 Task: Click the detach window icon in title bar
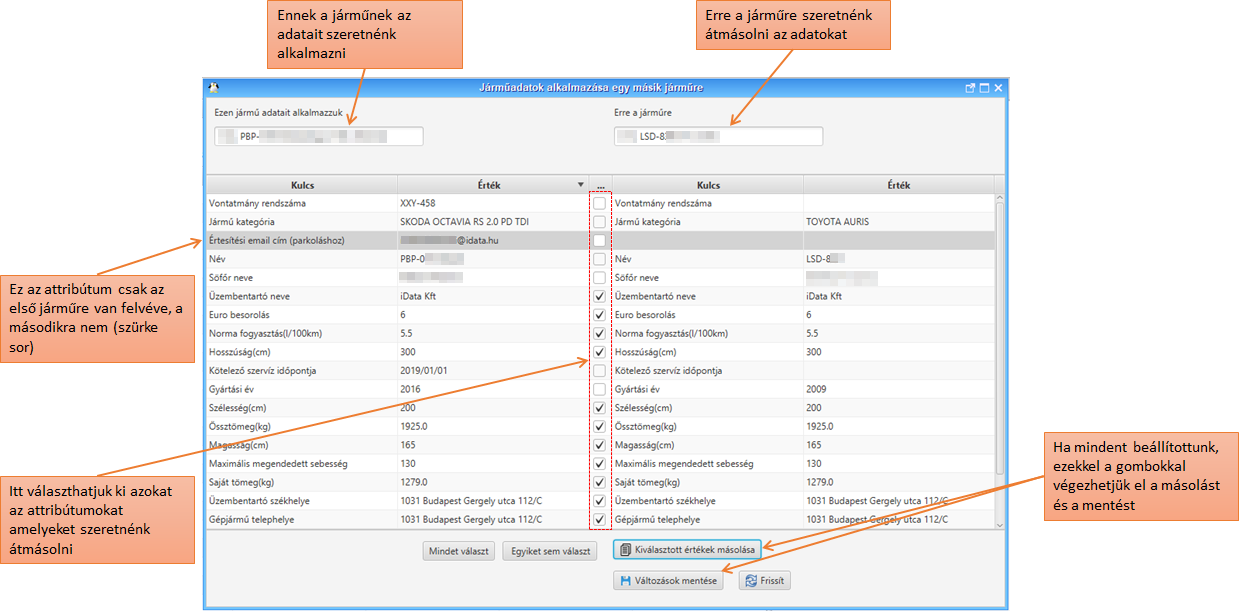(969, 88)
